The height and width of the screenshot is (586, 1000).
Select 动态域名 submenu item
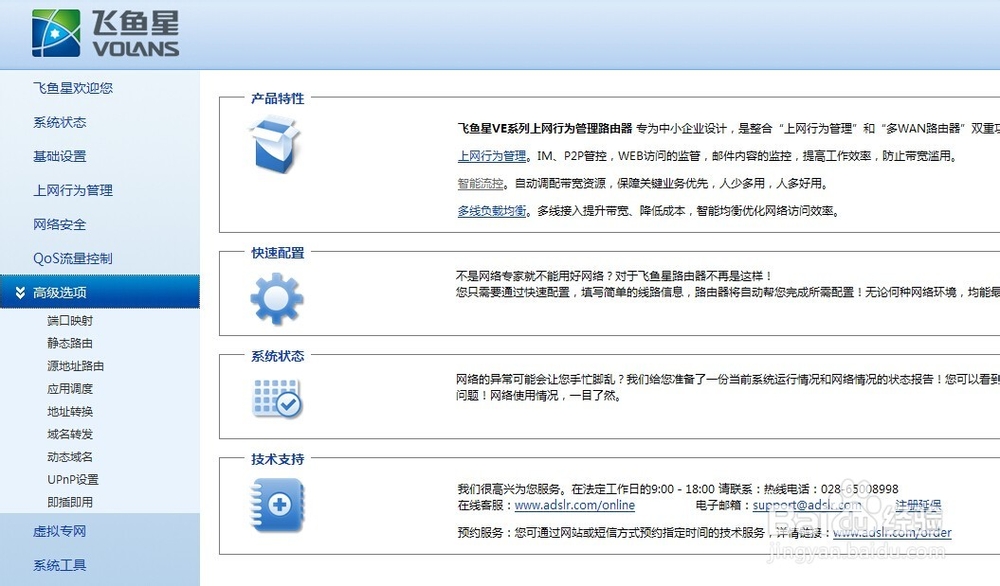[x=70, y=457]
